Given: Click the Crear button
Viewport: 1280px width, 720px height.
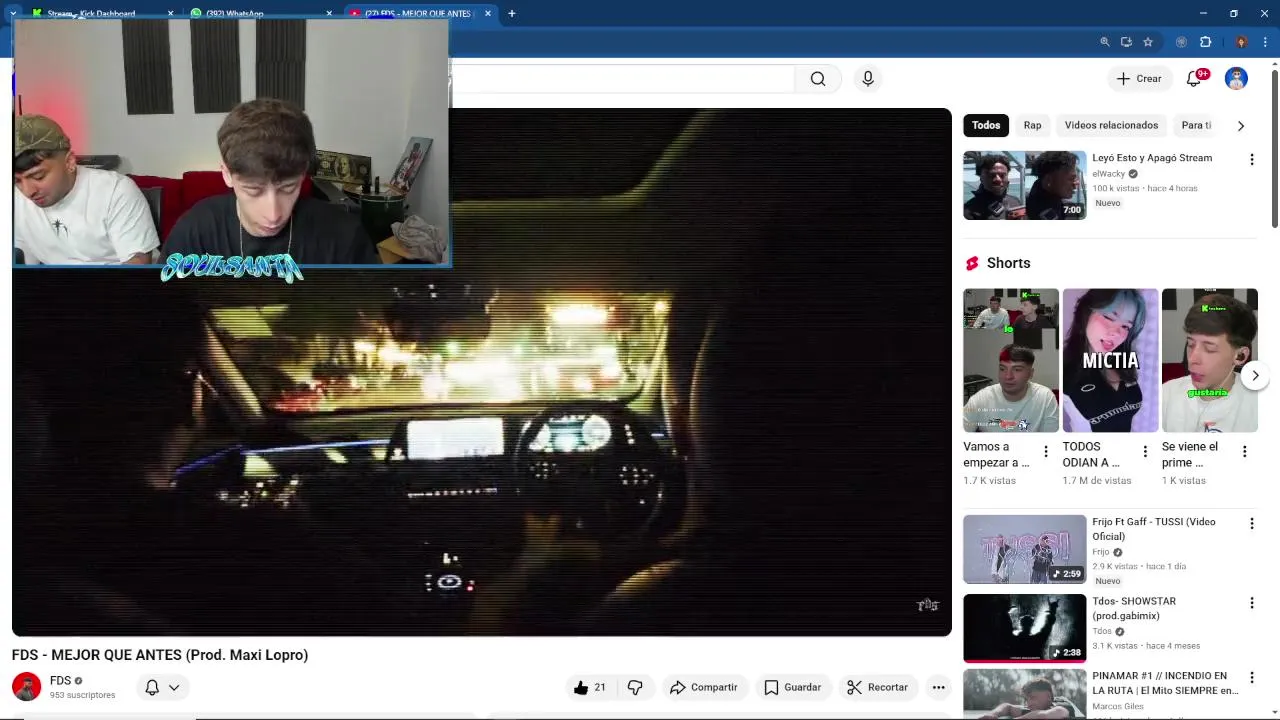Looking at the screenshot, I should 1139,79.
